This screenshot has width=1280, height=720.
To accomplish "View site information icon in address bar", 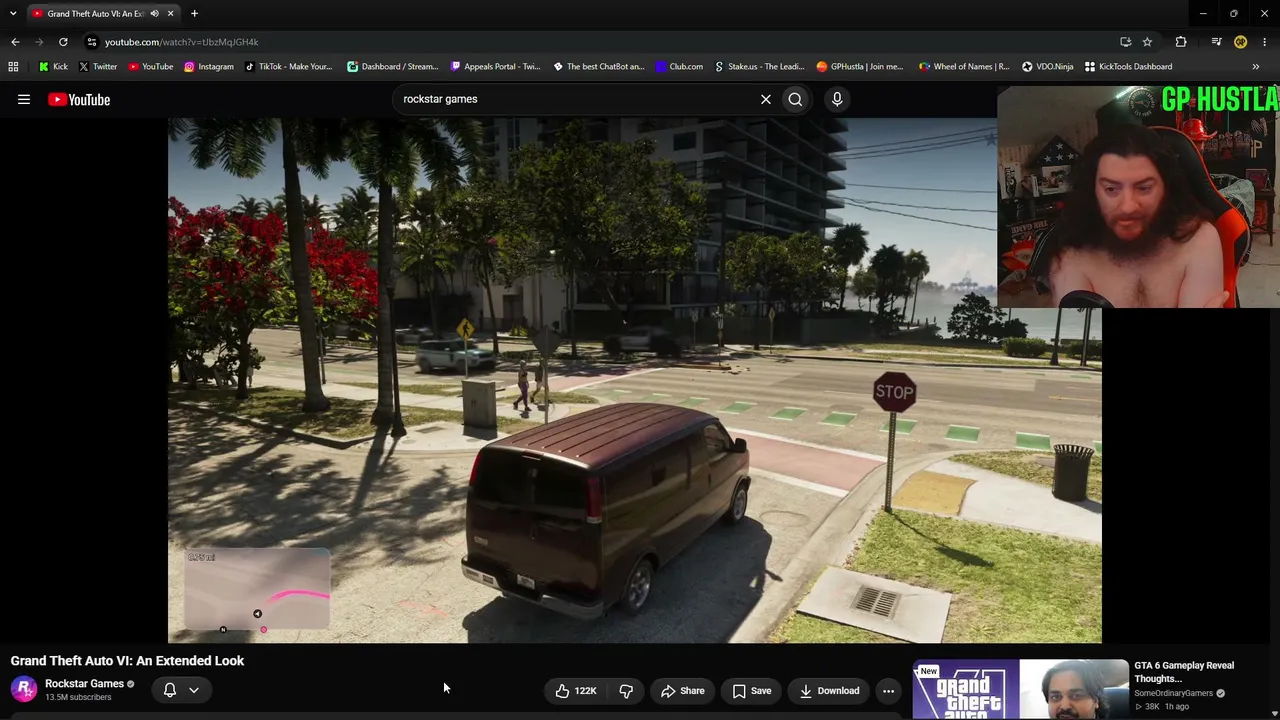I will point(91,42).
